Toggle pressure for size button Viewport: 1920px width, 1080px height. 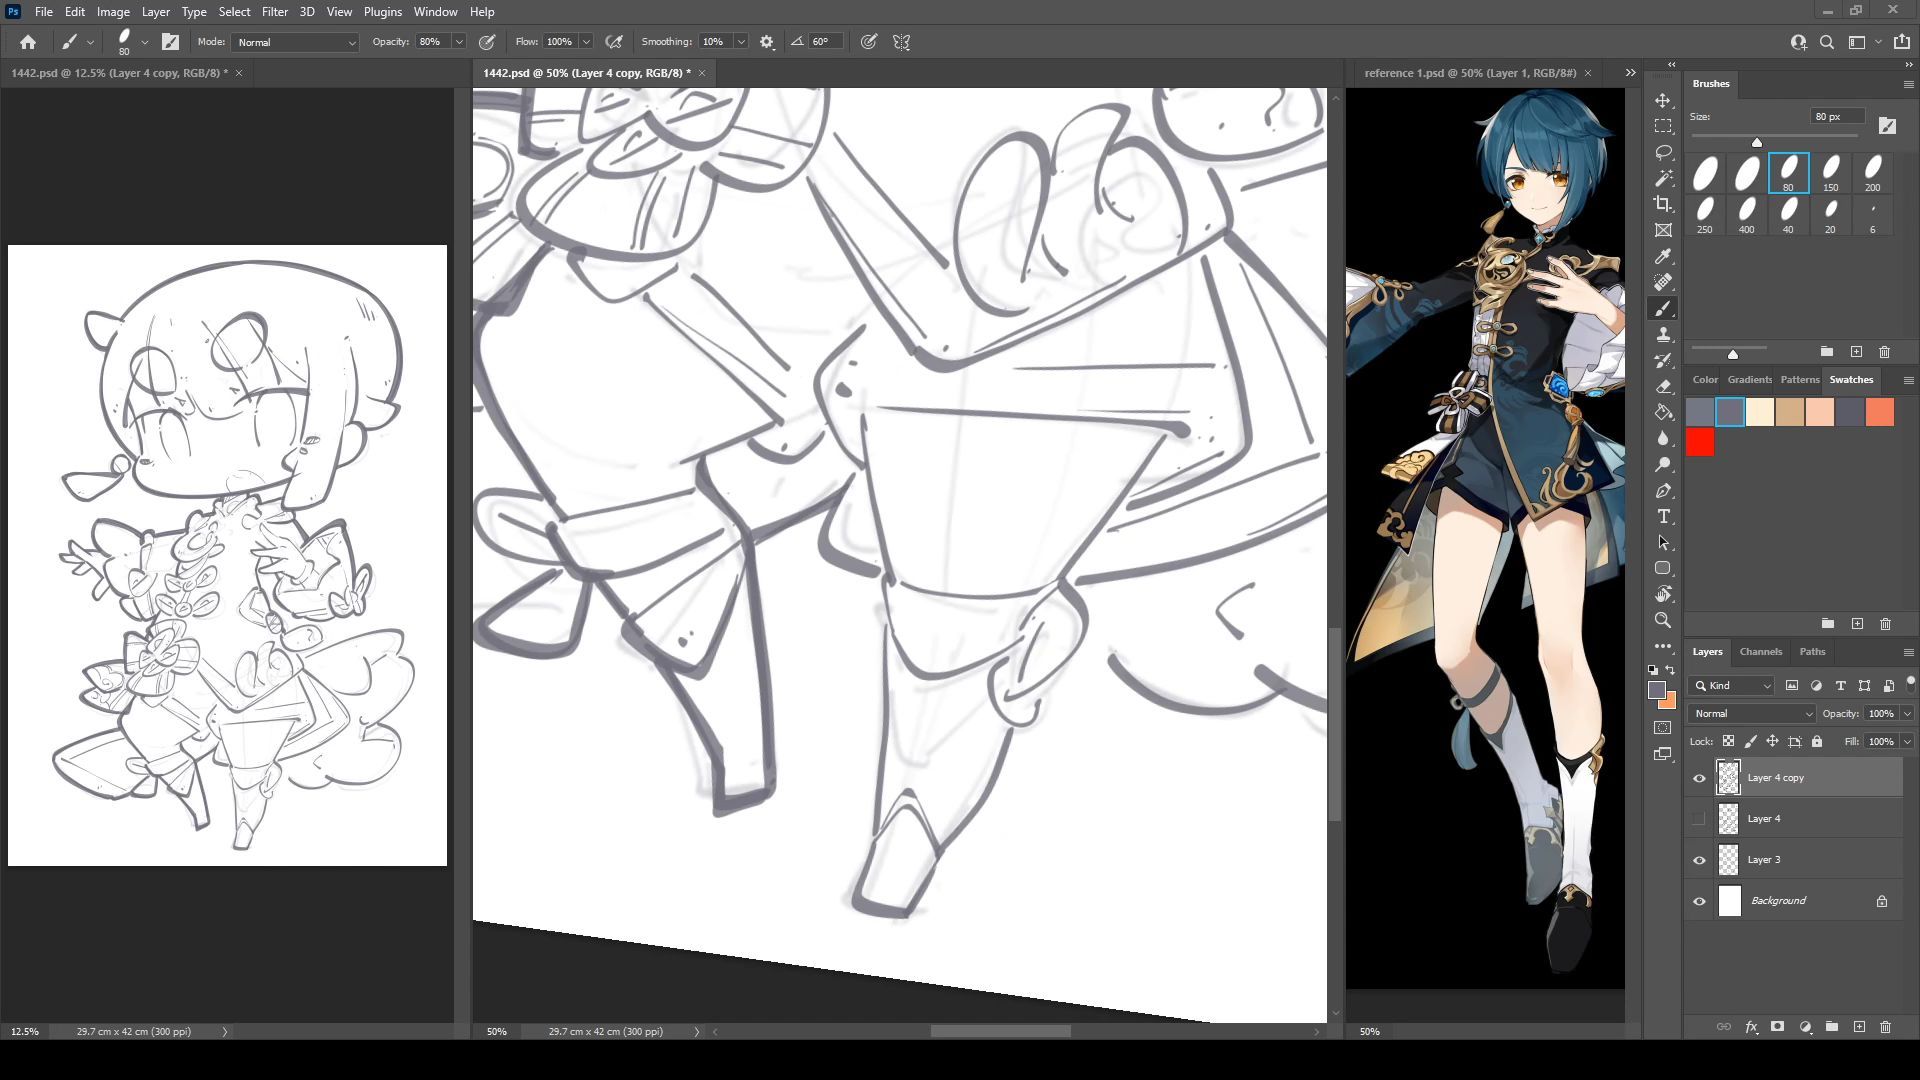coord(869,42)
